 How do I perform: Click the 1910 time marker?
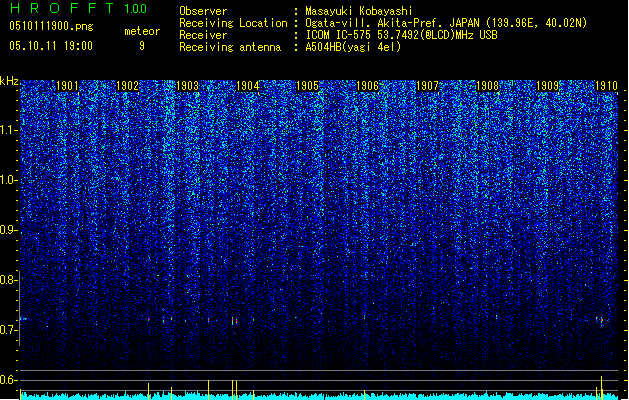[x=606, y=86]
